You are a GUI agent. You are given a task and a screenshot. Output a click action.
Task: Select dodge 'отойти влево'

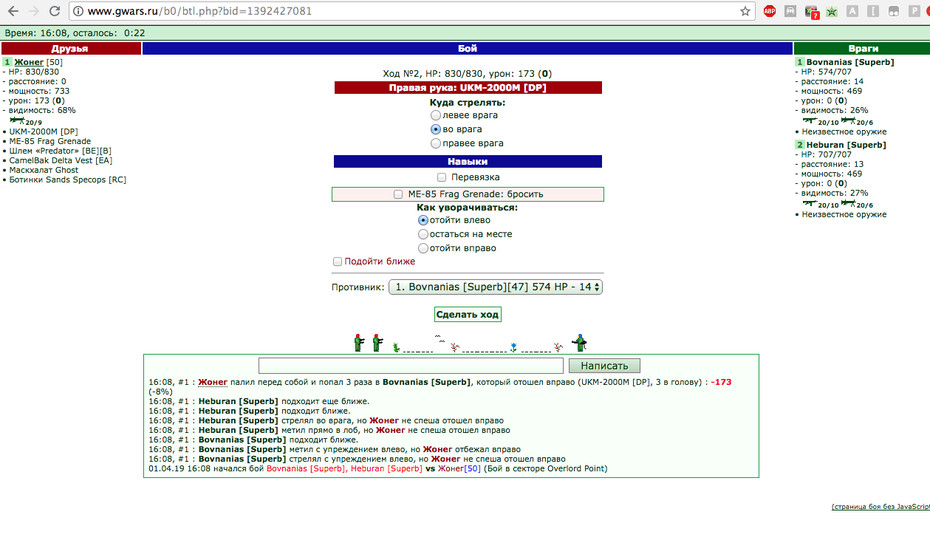pyautogui.click(x=423, y=220)
